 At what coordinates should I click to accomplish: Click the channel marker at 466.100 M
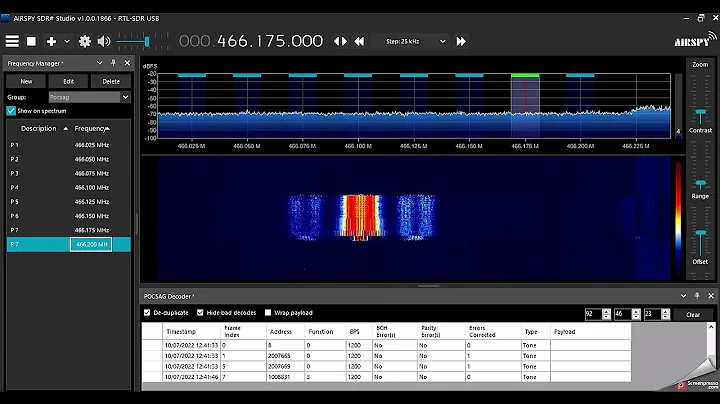coord(358,75)
